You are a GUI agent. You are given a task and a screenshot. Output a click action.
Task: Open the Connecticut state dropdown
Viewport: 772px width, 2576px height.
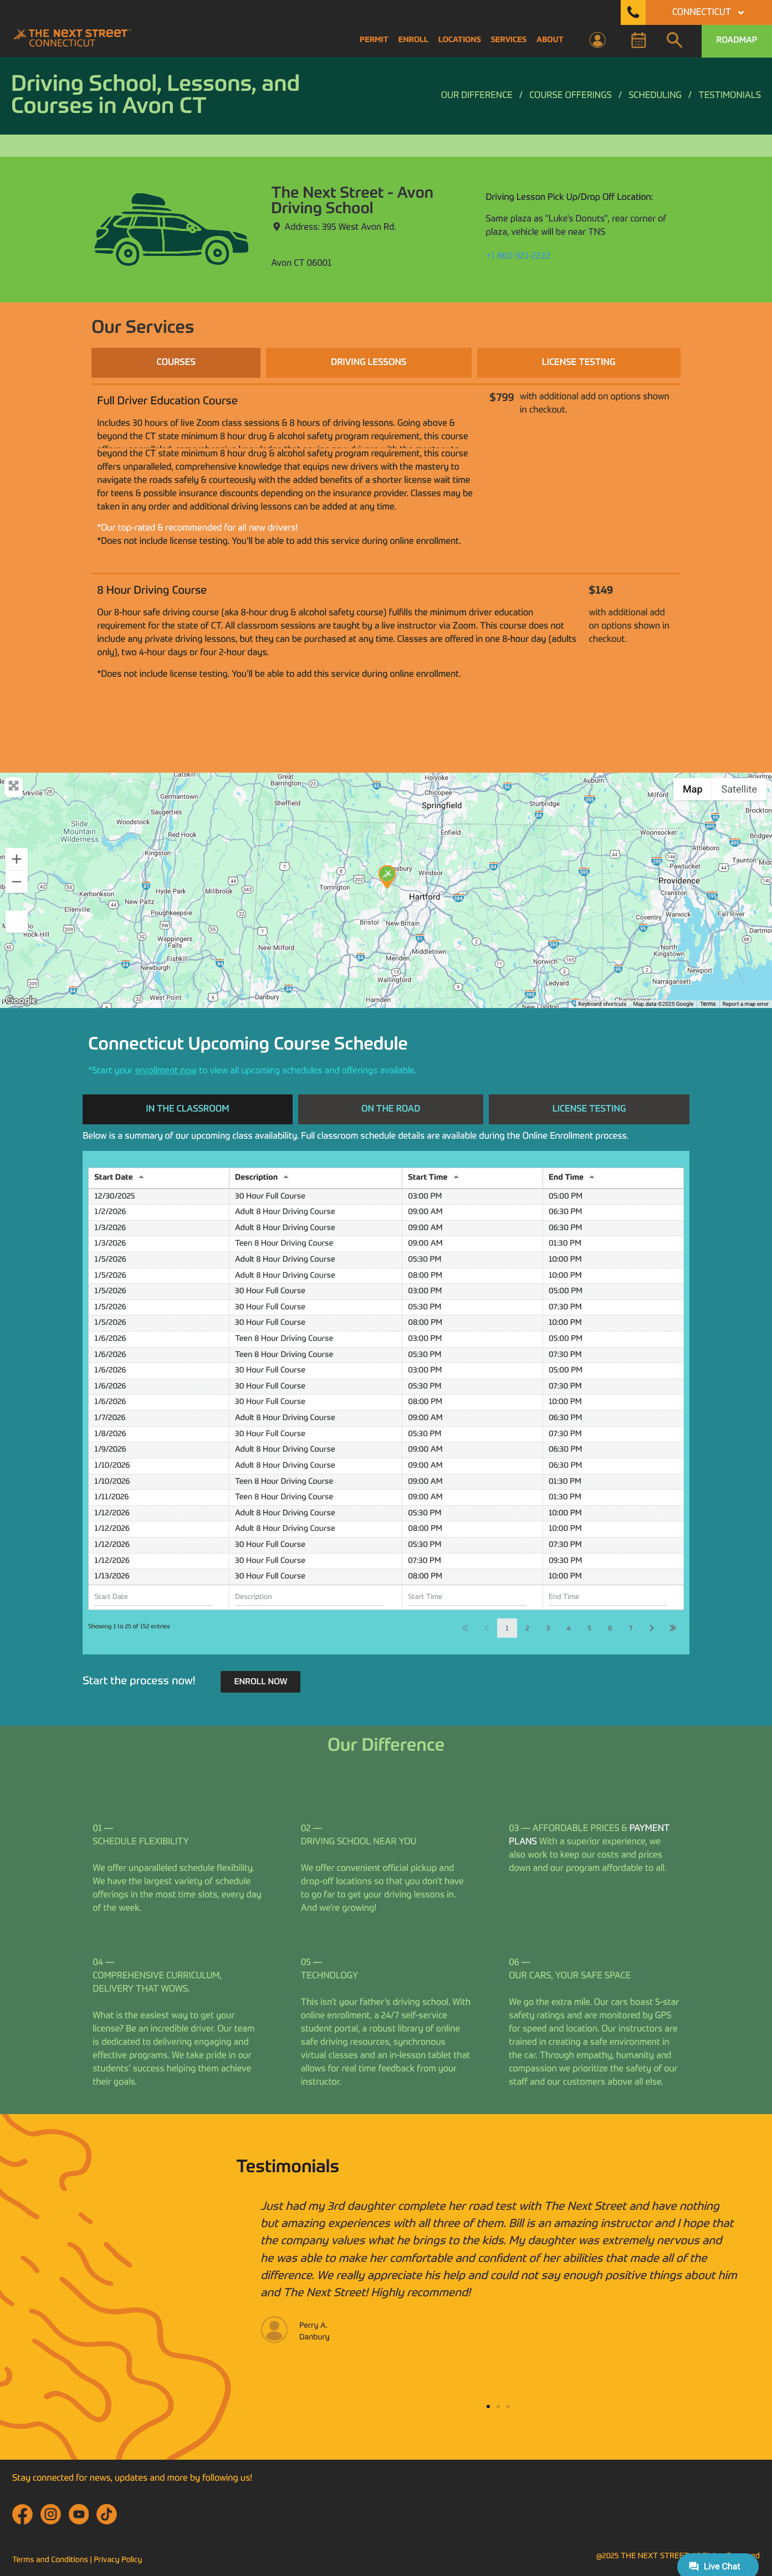708,12
